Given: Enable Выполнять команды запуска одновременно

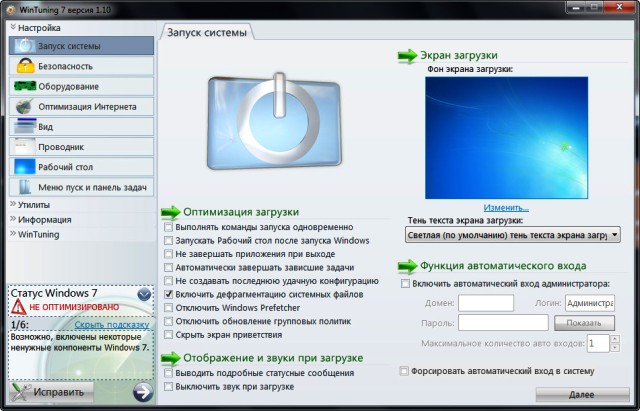Looking at the screenshot, I should (x=169, y=227).
